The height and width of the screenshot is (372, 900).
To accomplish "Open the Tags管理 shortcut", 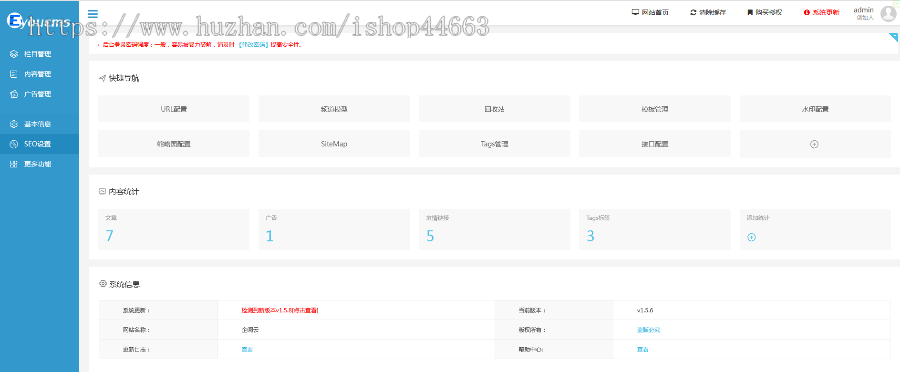I will click(x=494, y=144).
